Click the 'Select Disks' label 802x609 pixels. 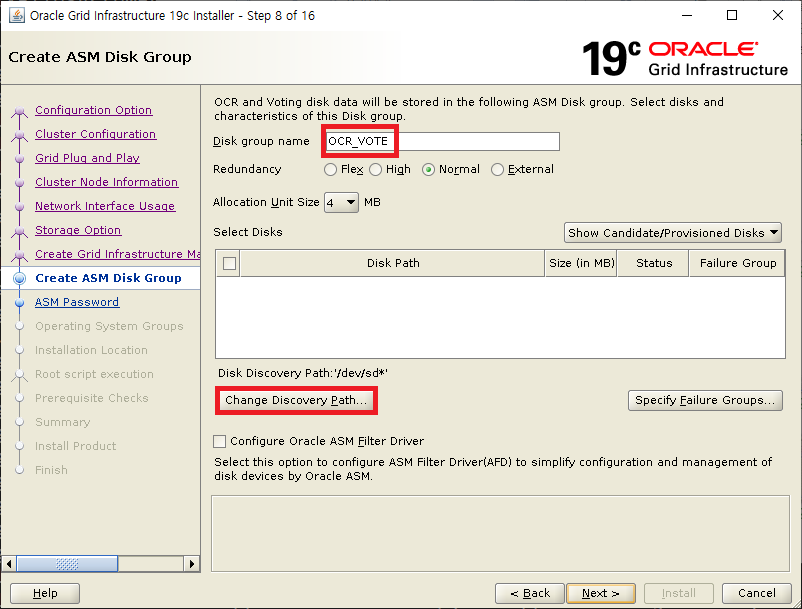248,232
